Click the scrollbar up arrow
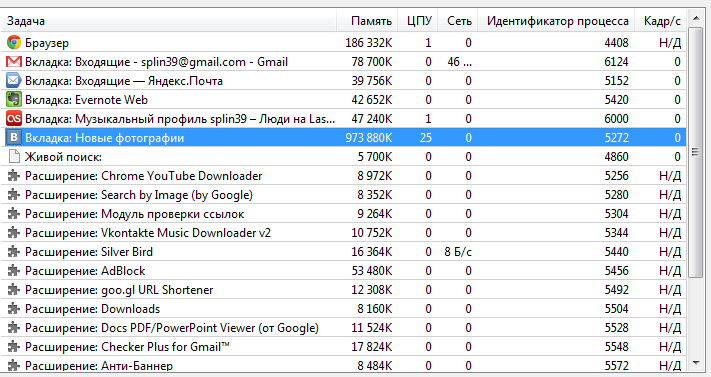This screenshot has height=377, width=711. point(695,19)
